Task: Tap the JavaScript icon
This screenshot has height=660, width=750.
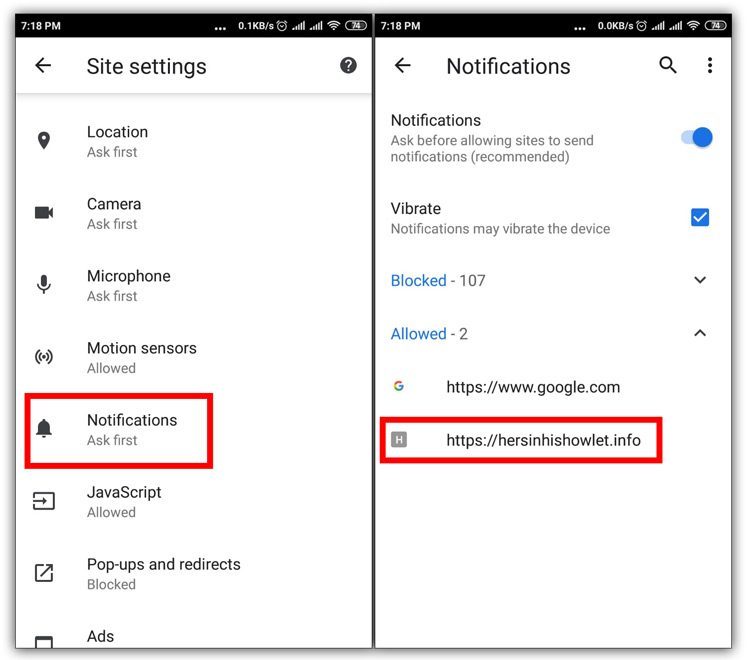Action: tap(44, 501)
